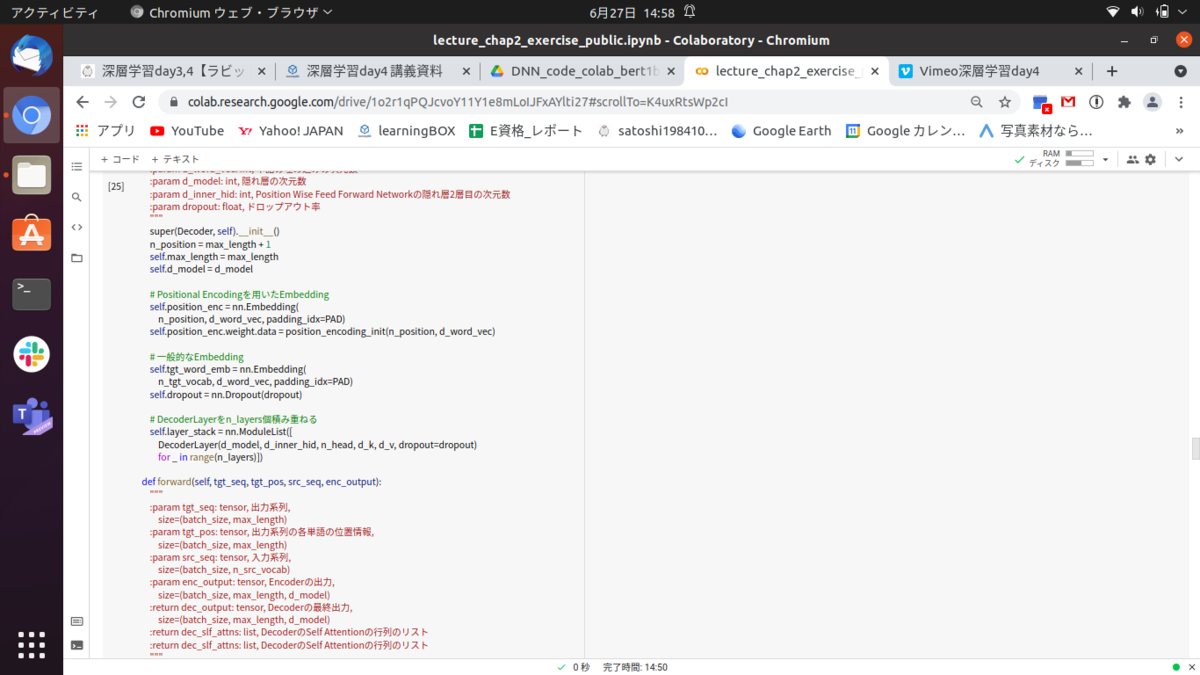Viewport: 1200px width, 675px height.
Task: Open RAM disk runtime dropdown arrow
Action: coord(1105,160)
